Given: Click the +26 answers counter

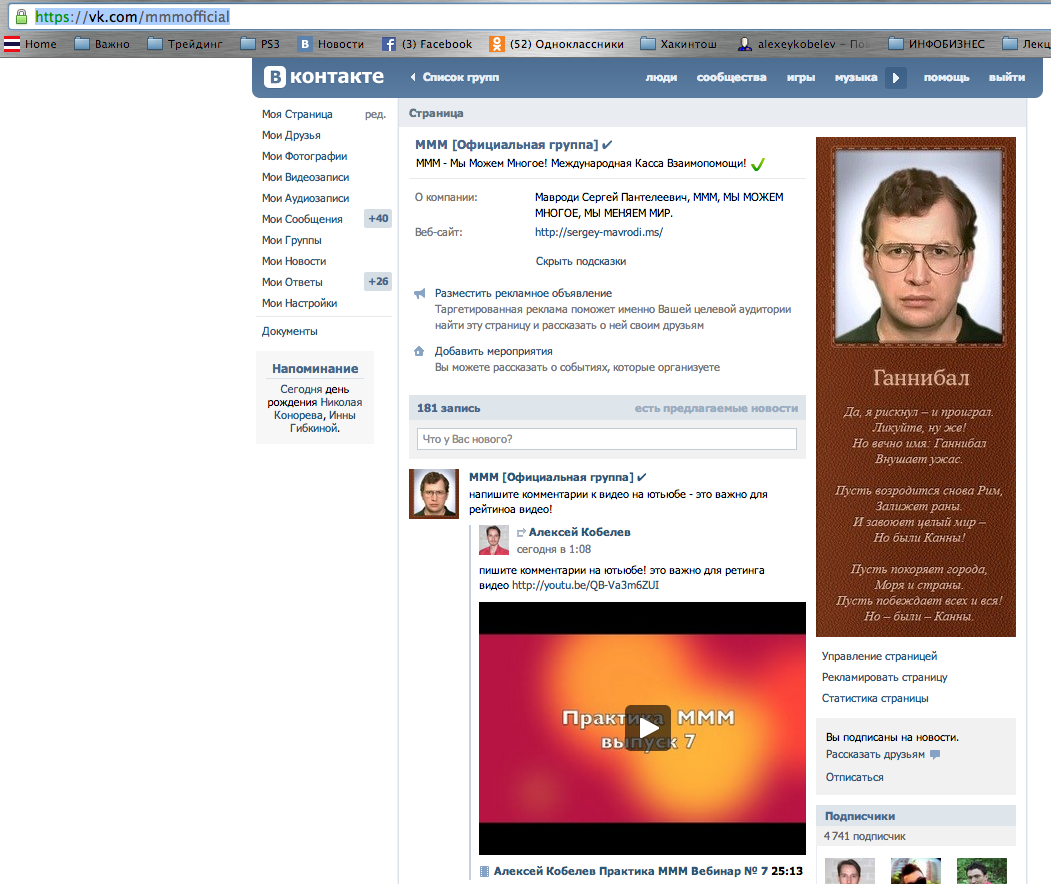Looking at the screenshot, I should [x=378, y=281].
